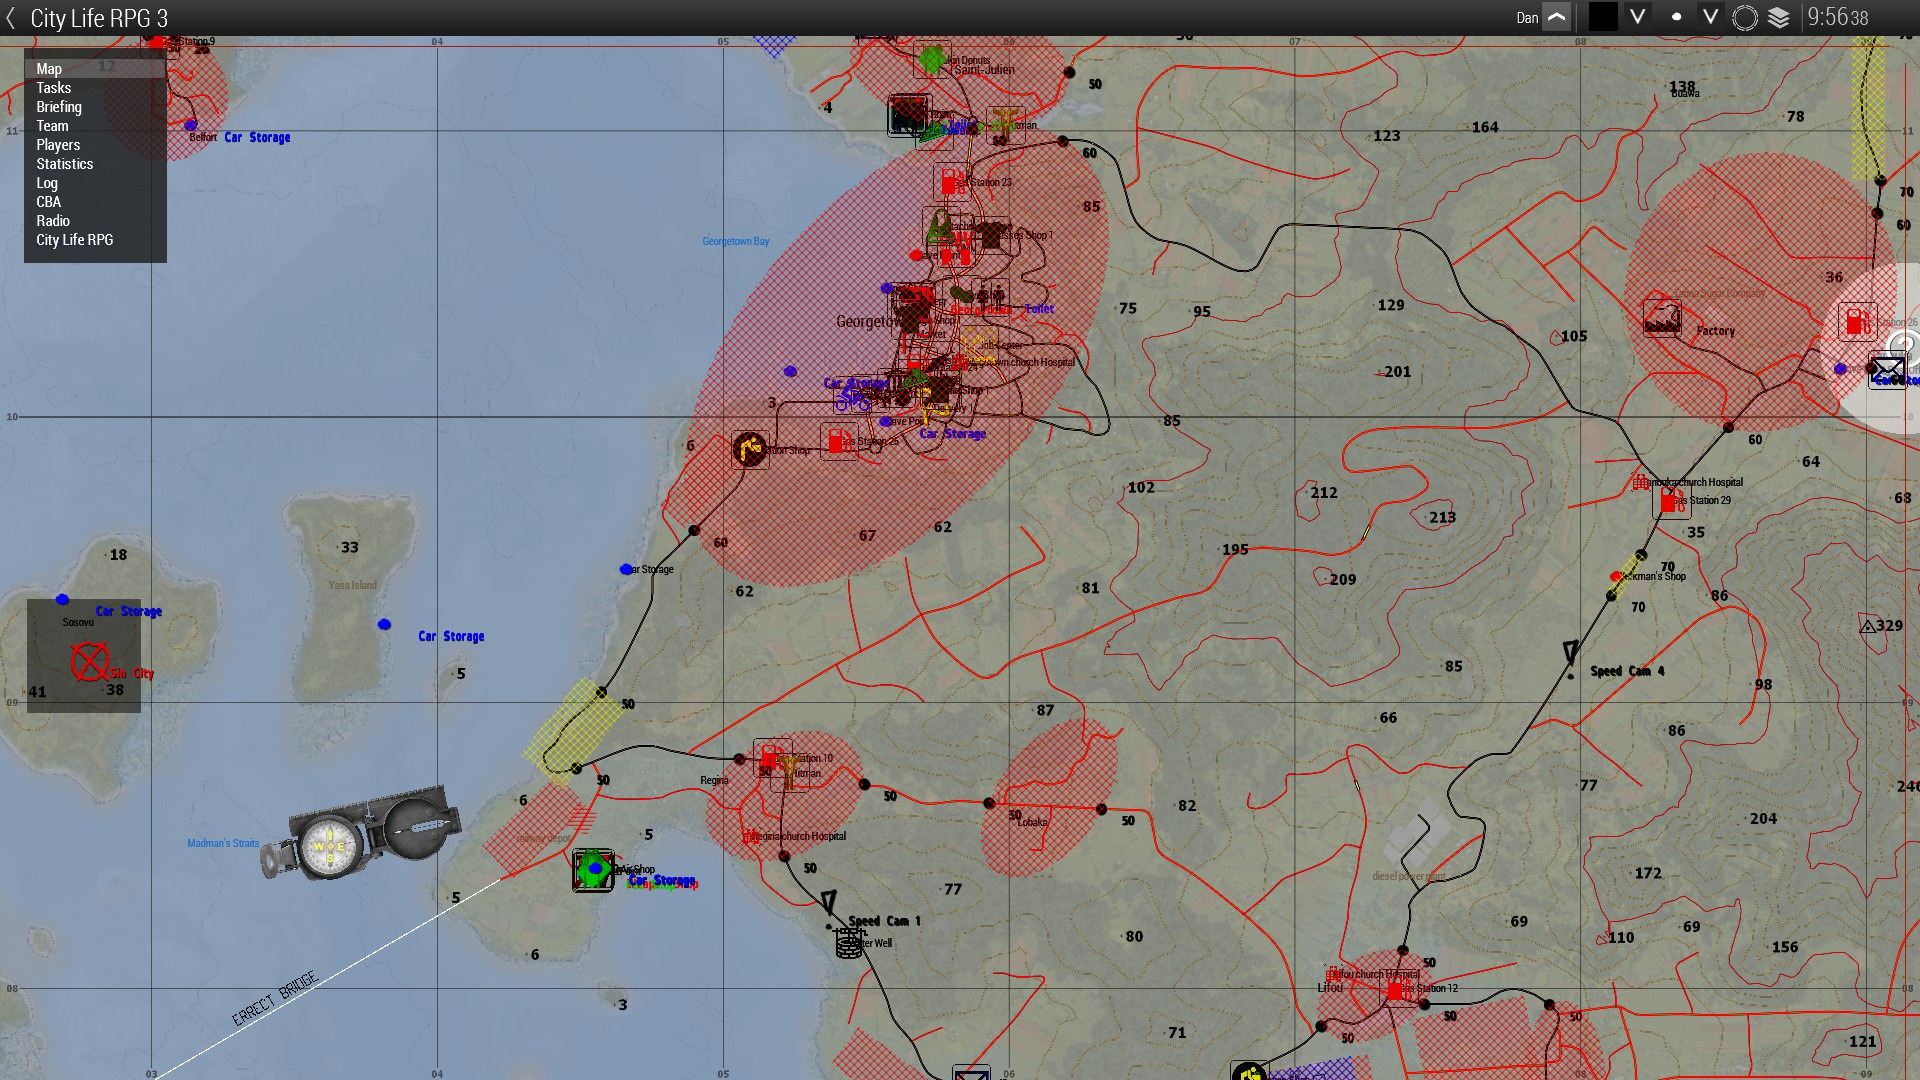Click the Beckman's Shop label
The image size is (1920, 1080).
tap(1653, 576)
